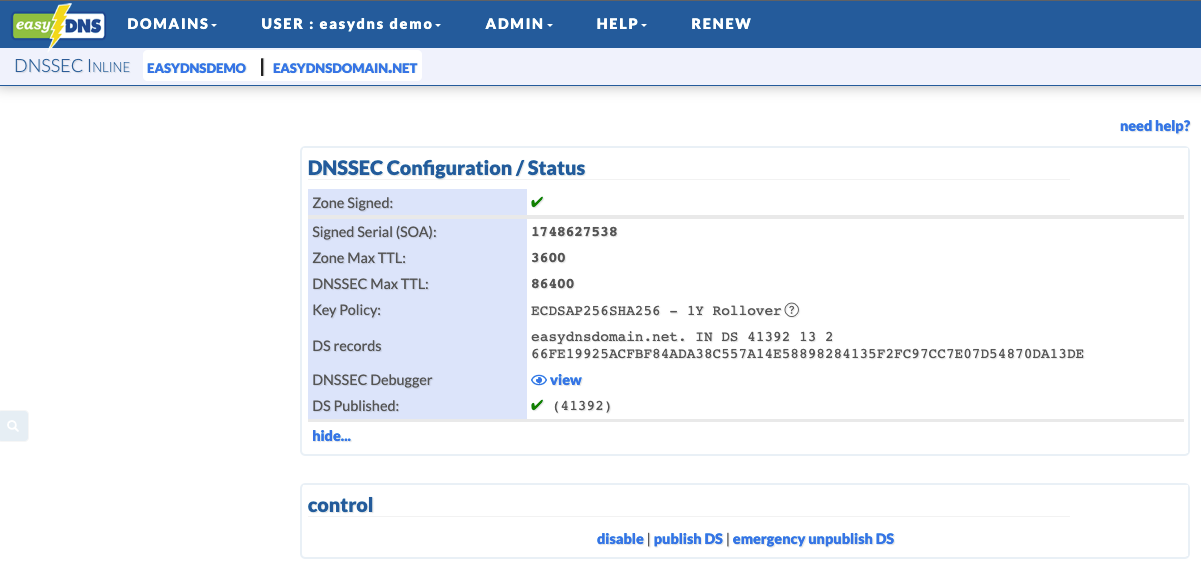Screen dimensions: 1201x572
Task: Click the control section heading
Action: 340,505
